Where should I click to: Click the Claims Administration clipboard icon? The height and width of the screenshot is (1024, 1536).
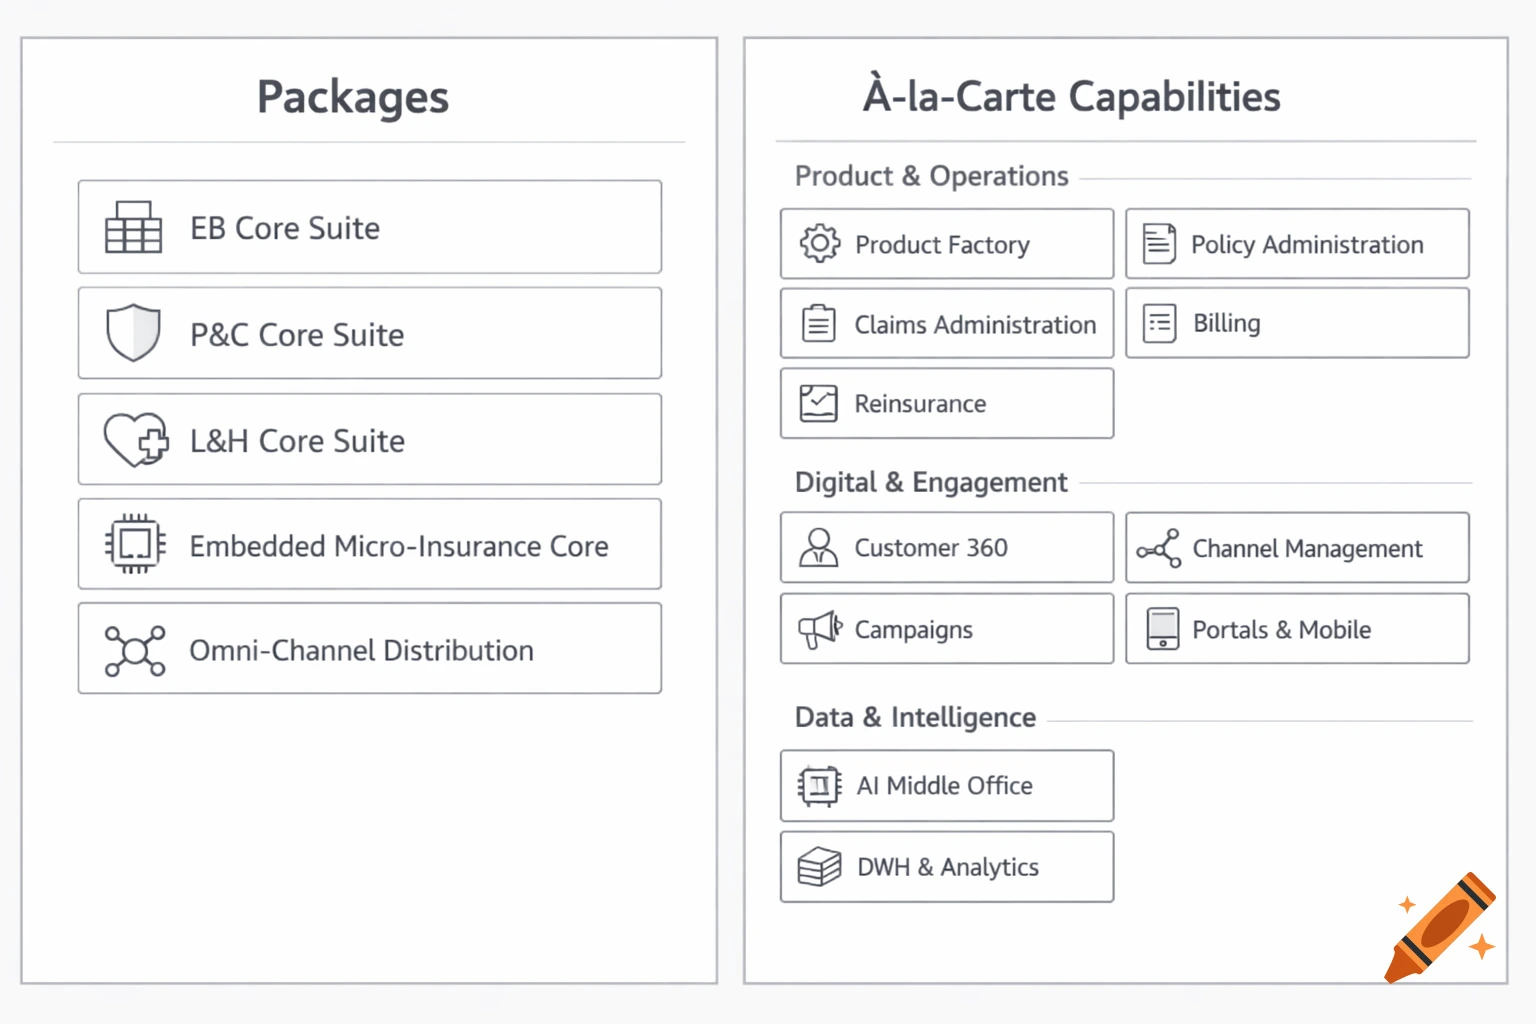pos(819,323)
